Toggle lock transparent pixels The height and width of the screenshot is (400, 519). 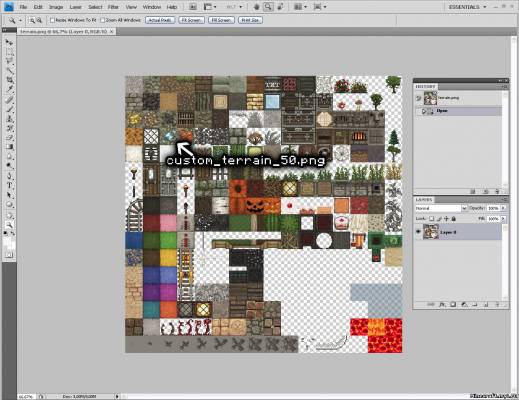431,219
